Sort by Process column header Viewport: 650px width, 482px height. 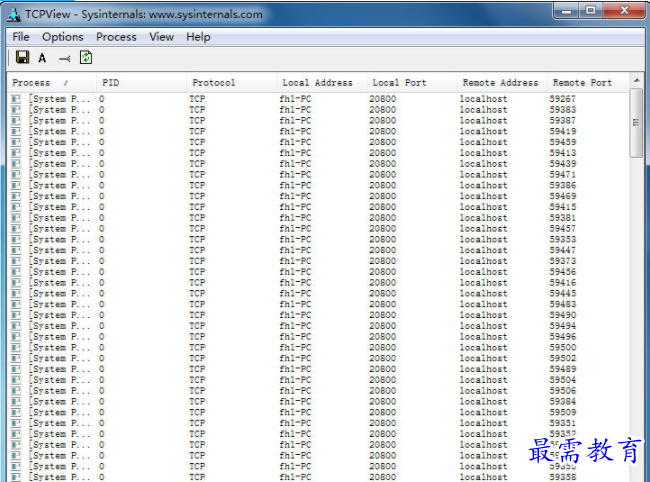click(51, 82)
